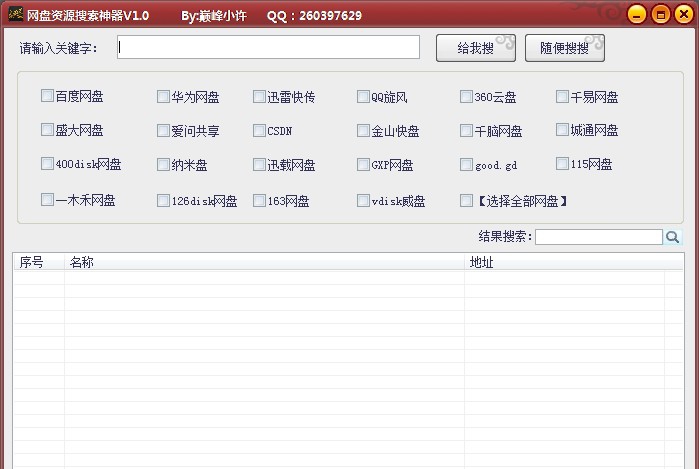699x469 pixels.
Task: Close the window with the X button
Action: (x=684, y=14)
